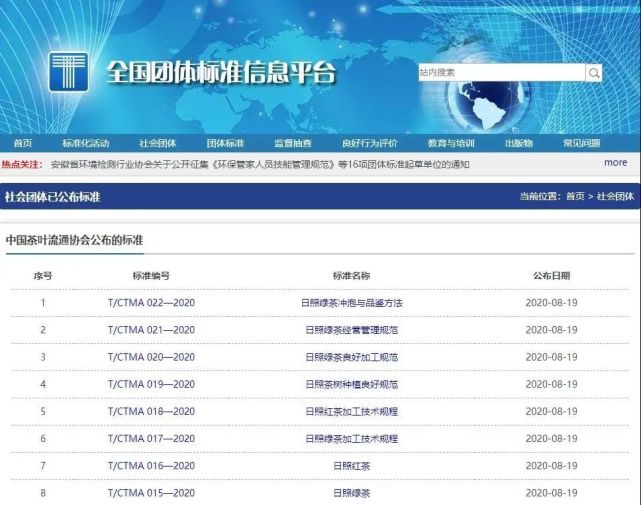This screenshot has width=641, height=505.
Task: Open 日照绿茶经营管理规范 standard
Action: pos(352,330)
